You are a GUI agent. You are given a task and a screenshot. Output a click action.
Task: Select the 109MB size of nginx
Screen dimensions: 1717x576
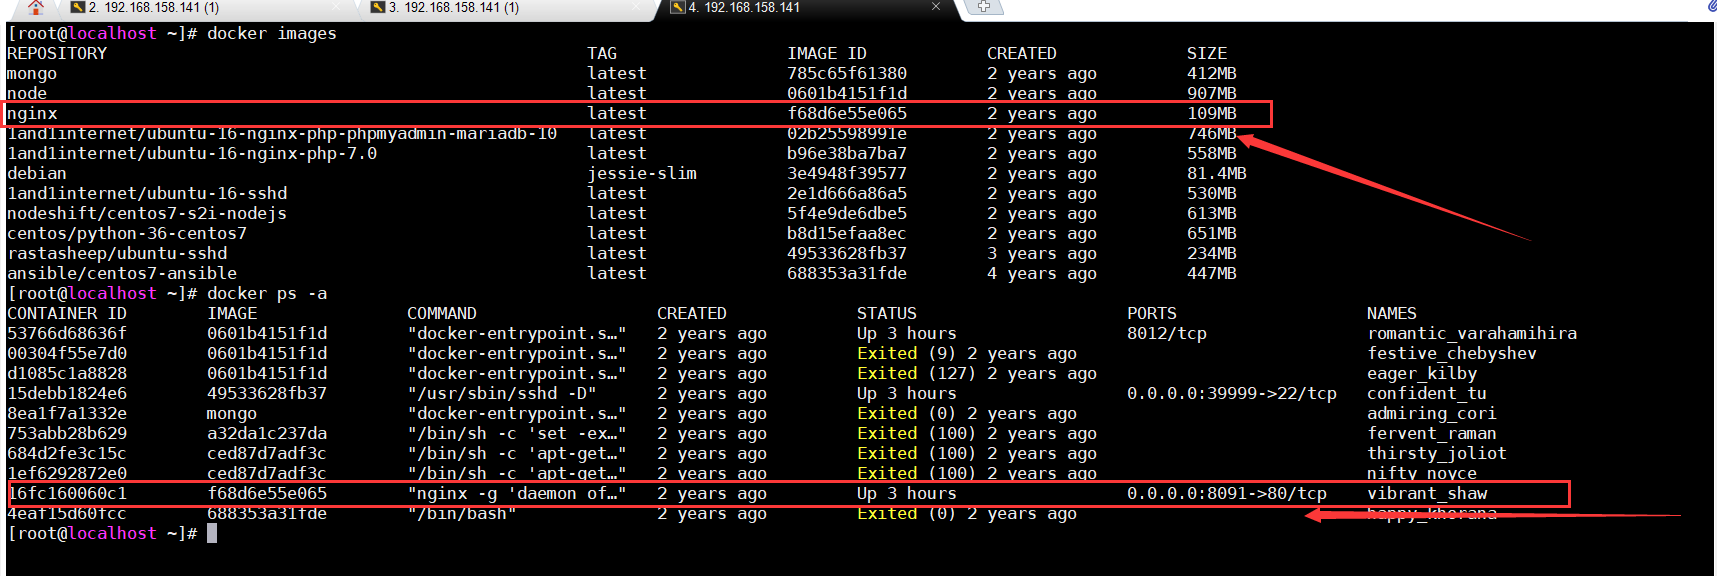[1212, 114]
